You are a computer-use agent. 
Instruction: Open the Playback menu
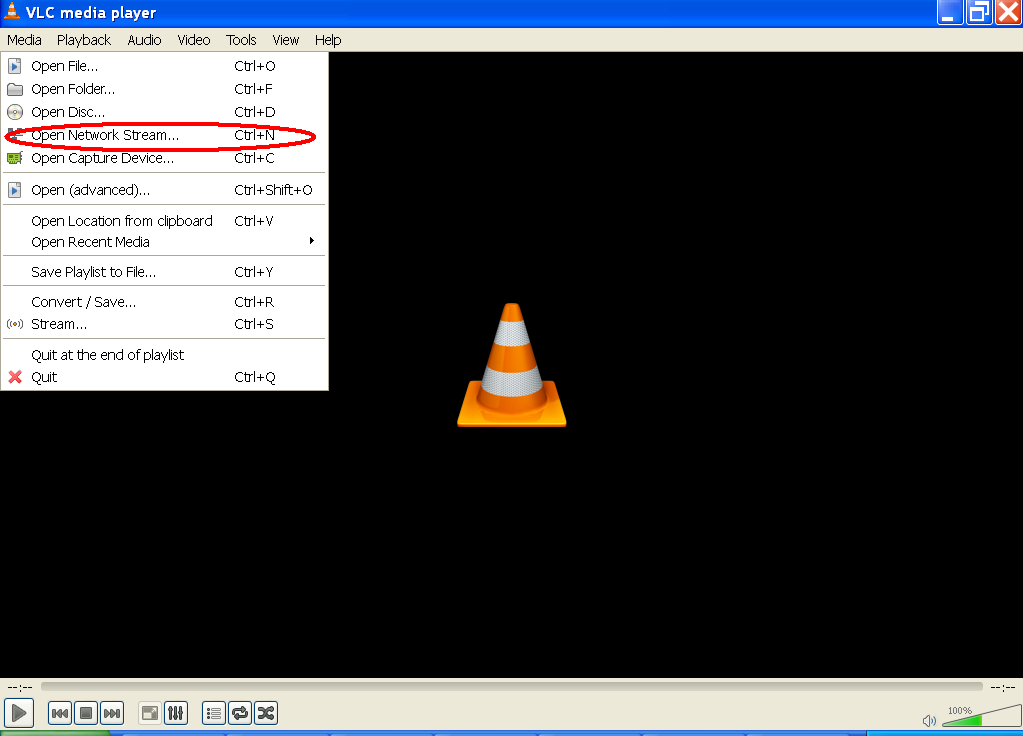84,40
